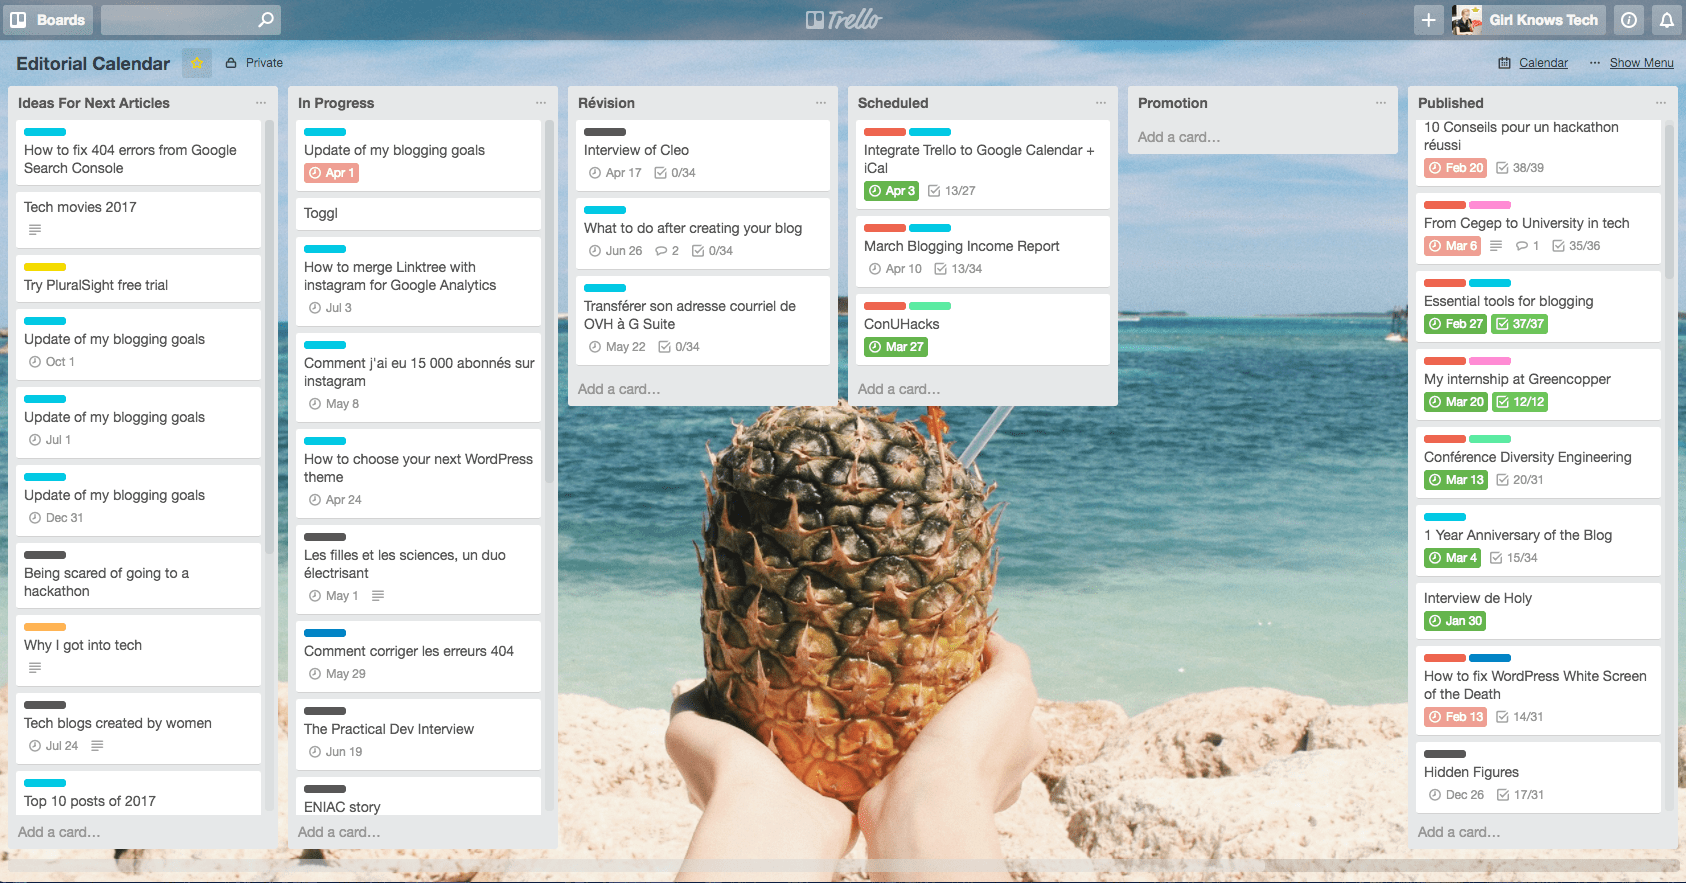Click description icon on Tech movies 2017 card
Screen dimensions: 1686x883
click(x=35, y=230)
